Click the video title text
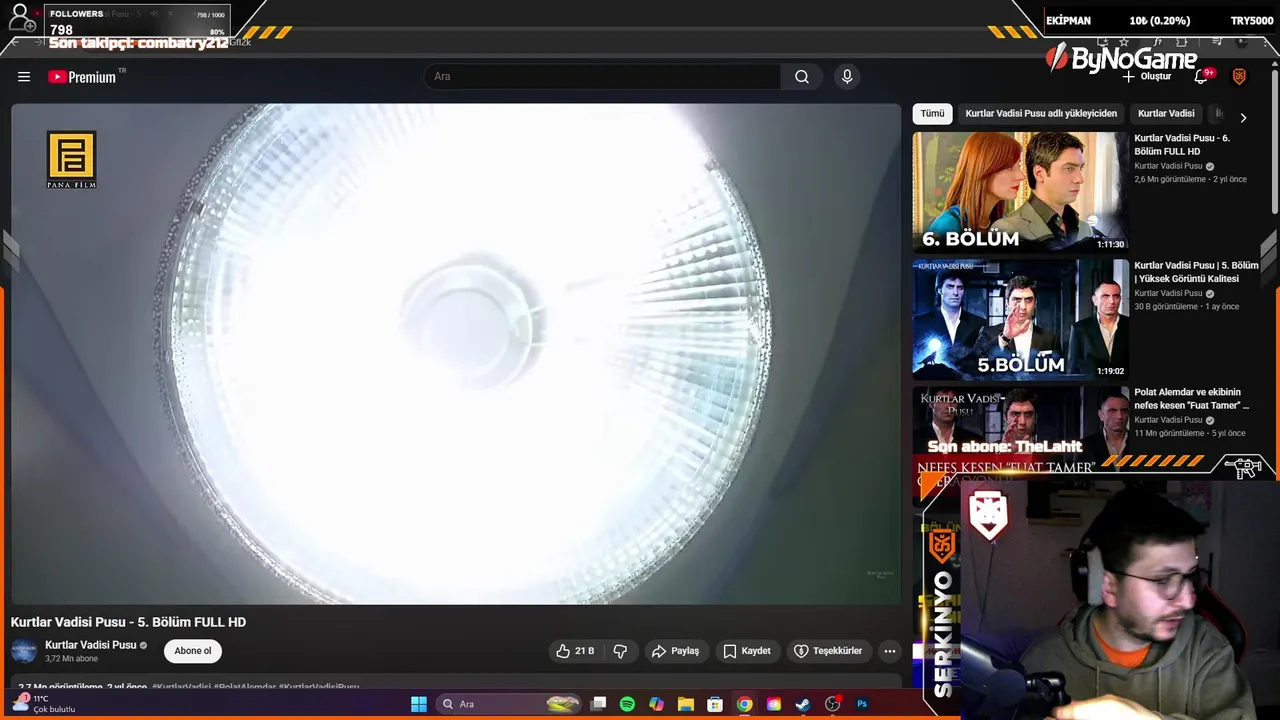1280x720 pixels. [x=128, y=622]
